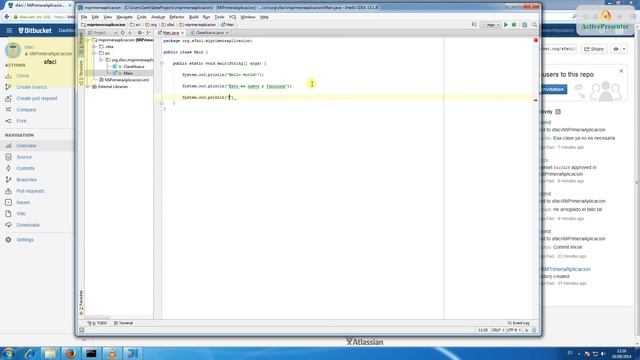The width and height of the screenshot is (640, 360).
Task: Click collapse-all icon in Project panel
Action: point(130,33)
